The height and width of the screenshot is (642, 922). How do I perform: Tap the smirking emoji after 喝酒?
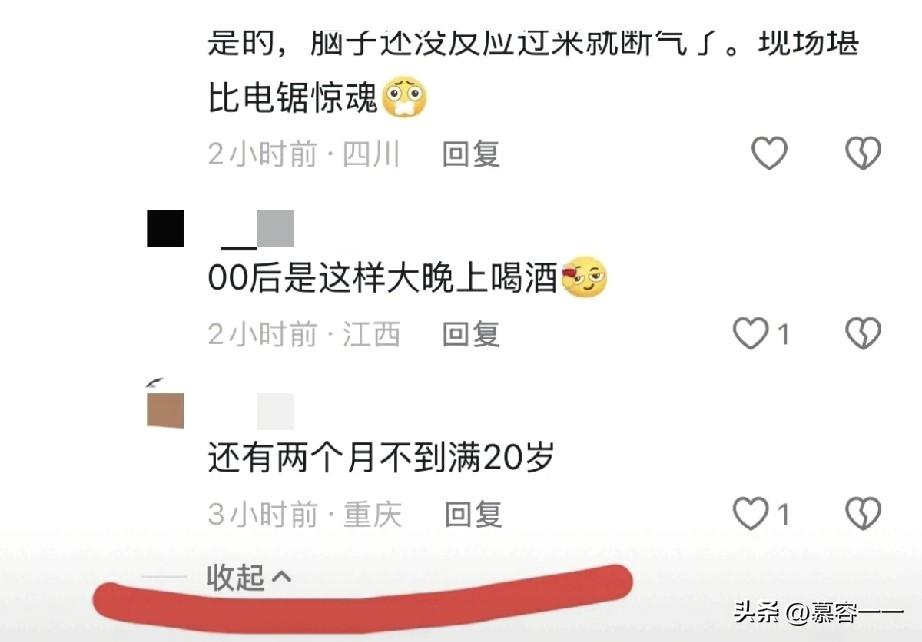pyautogui.click(x=584, y=277)
